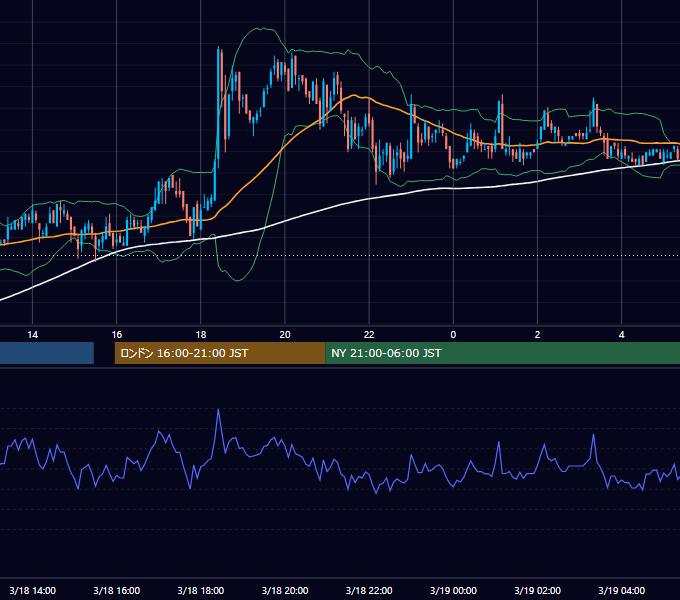Click the 3/18 16:00 date label
680x600 pixels.
click(117, 590)
